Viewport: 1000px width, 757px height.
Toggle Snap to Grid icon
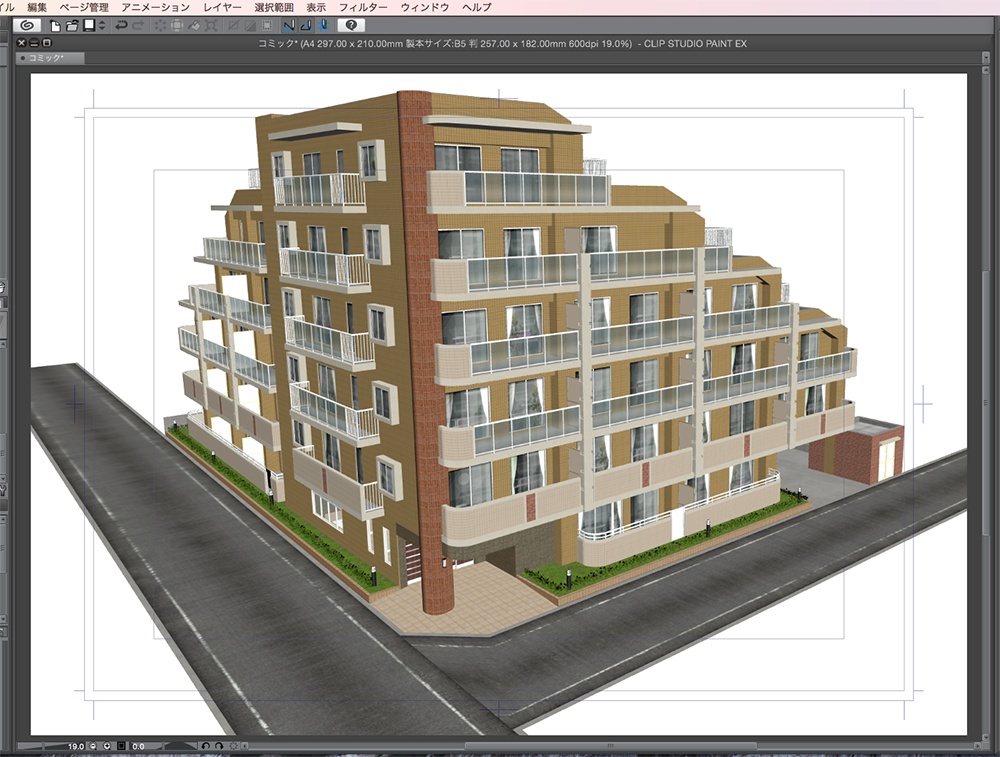[x=324, y=26]
